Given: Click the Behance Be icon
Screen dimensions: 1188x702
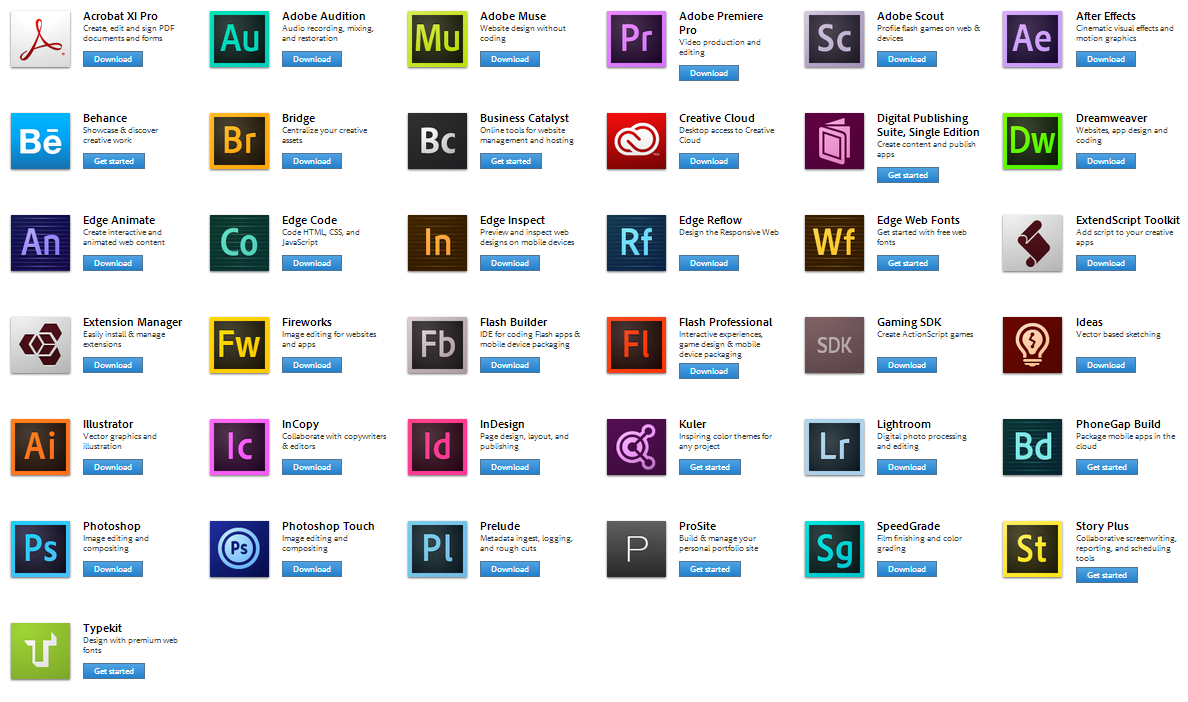Looking at the screenshot, I should pyautogui.click(x=40, y=141).
